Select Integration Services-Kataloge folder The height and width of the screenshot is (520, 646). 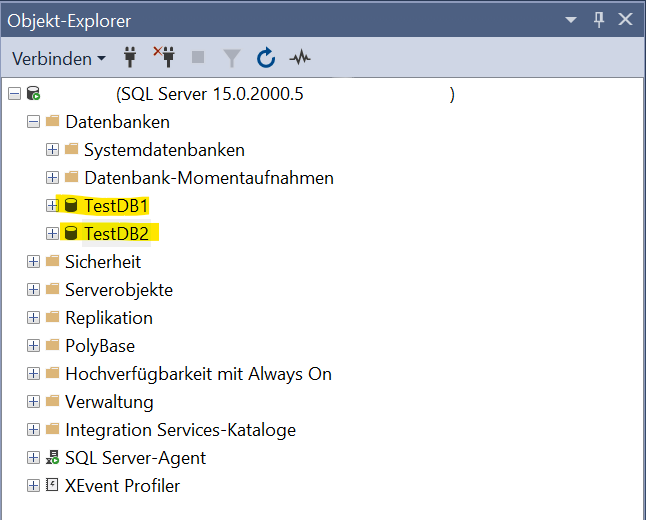180,430
